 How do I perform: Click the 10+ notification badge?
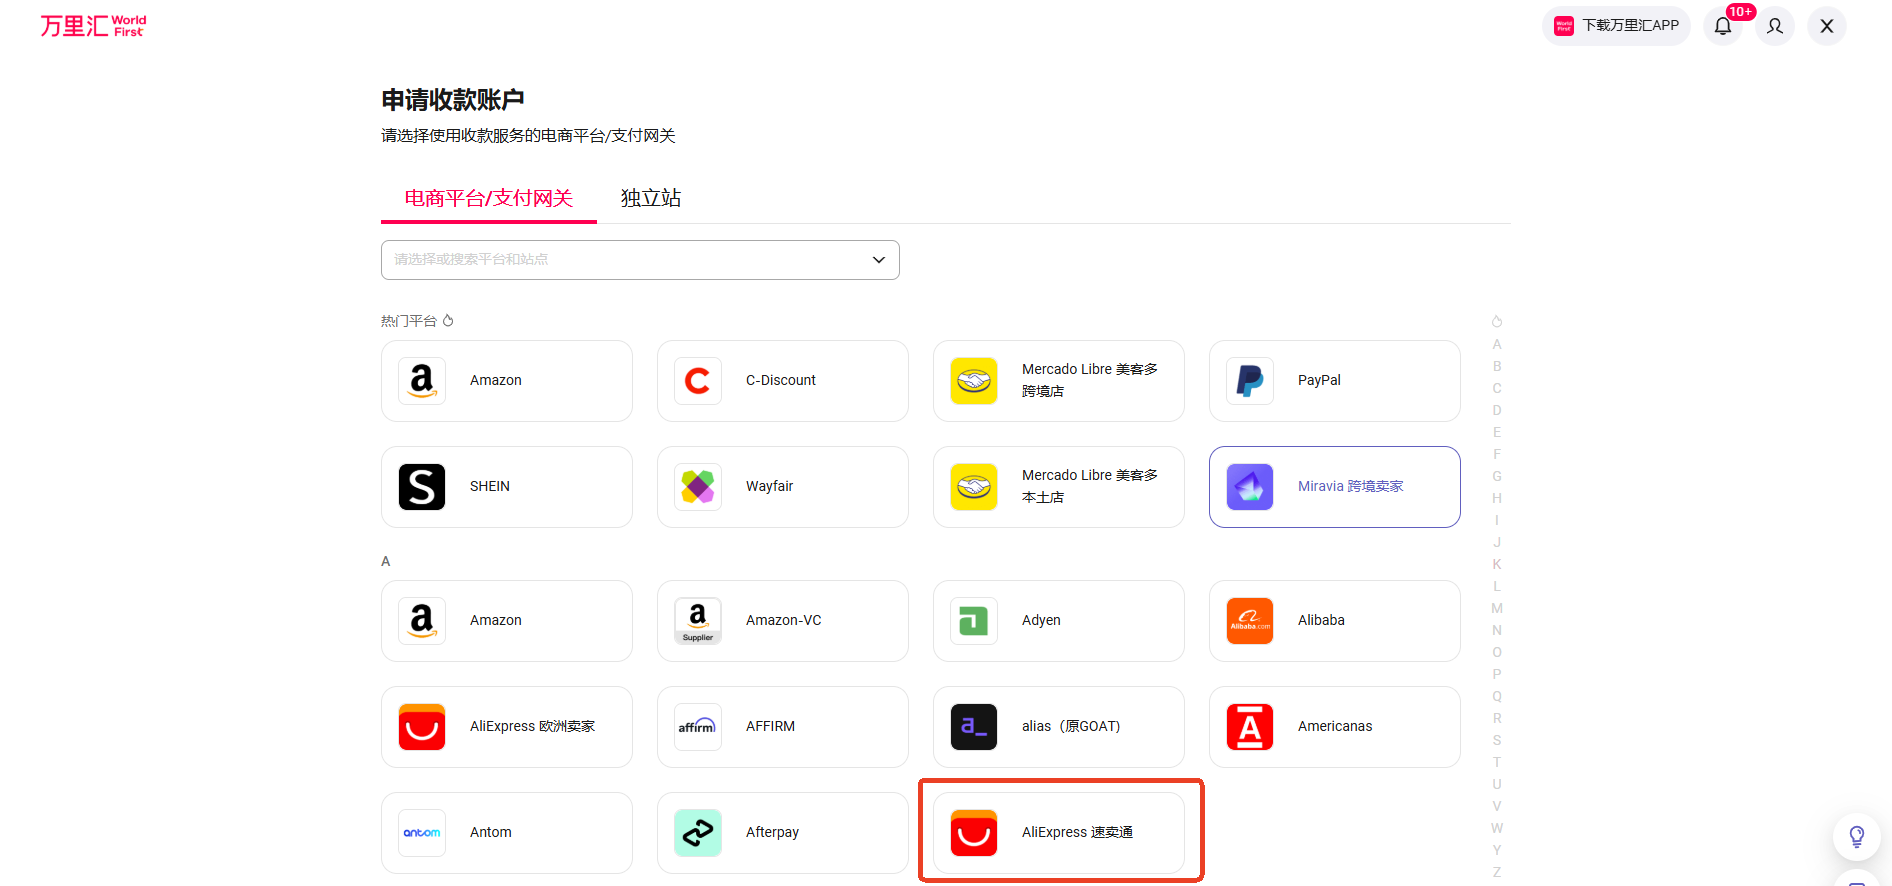1741,12
